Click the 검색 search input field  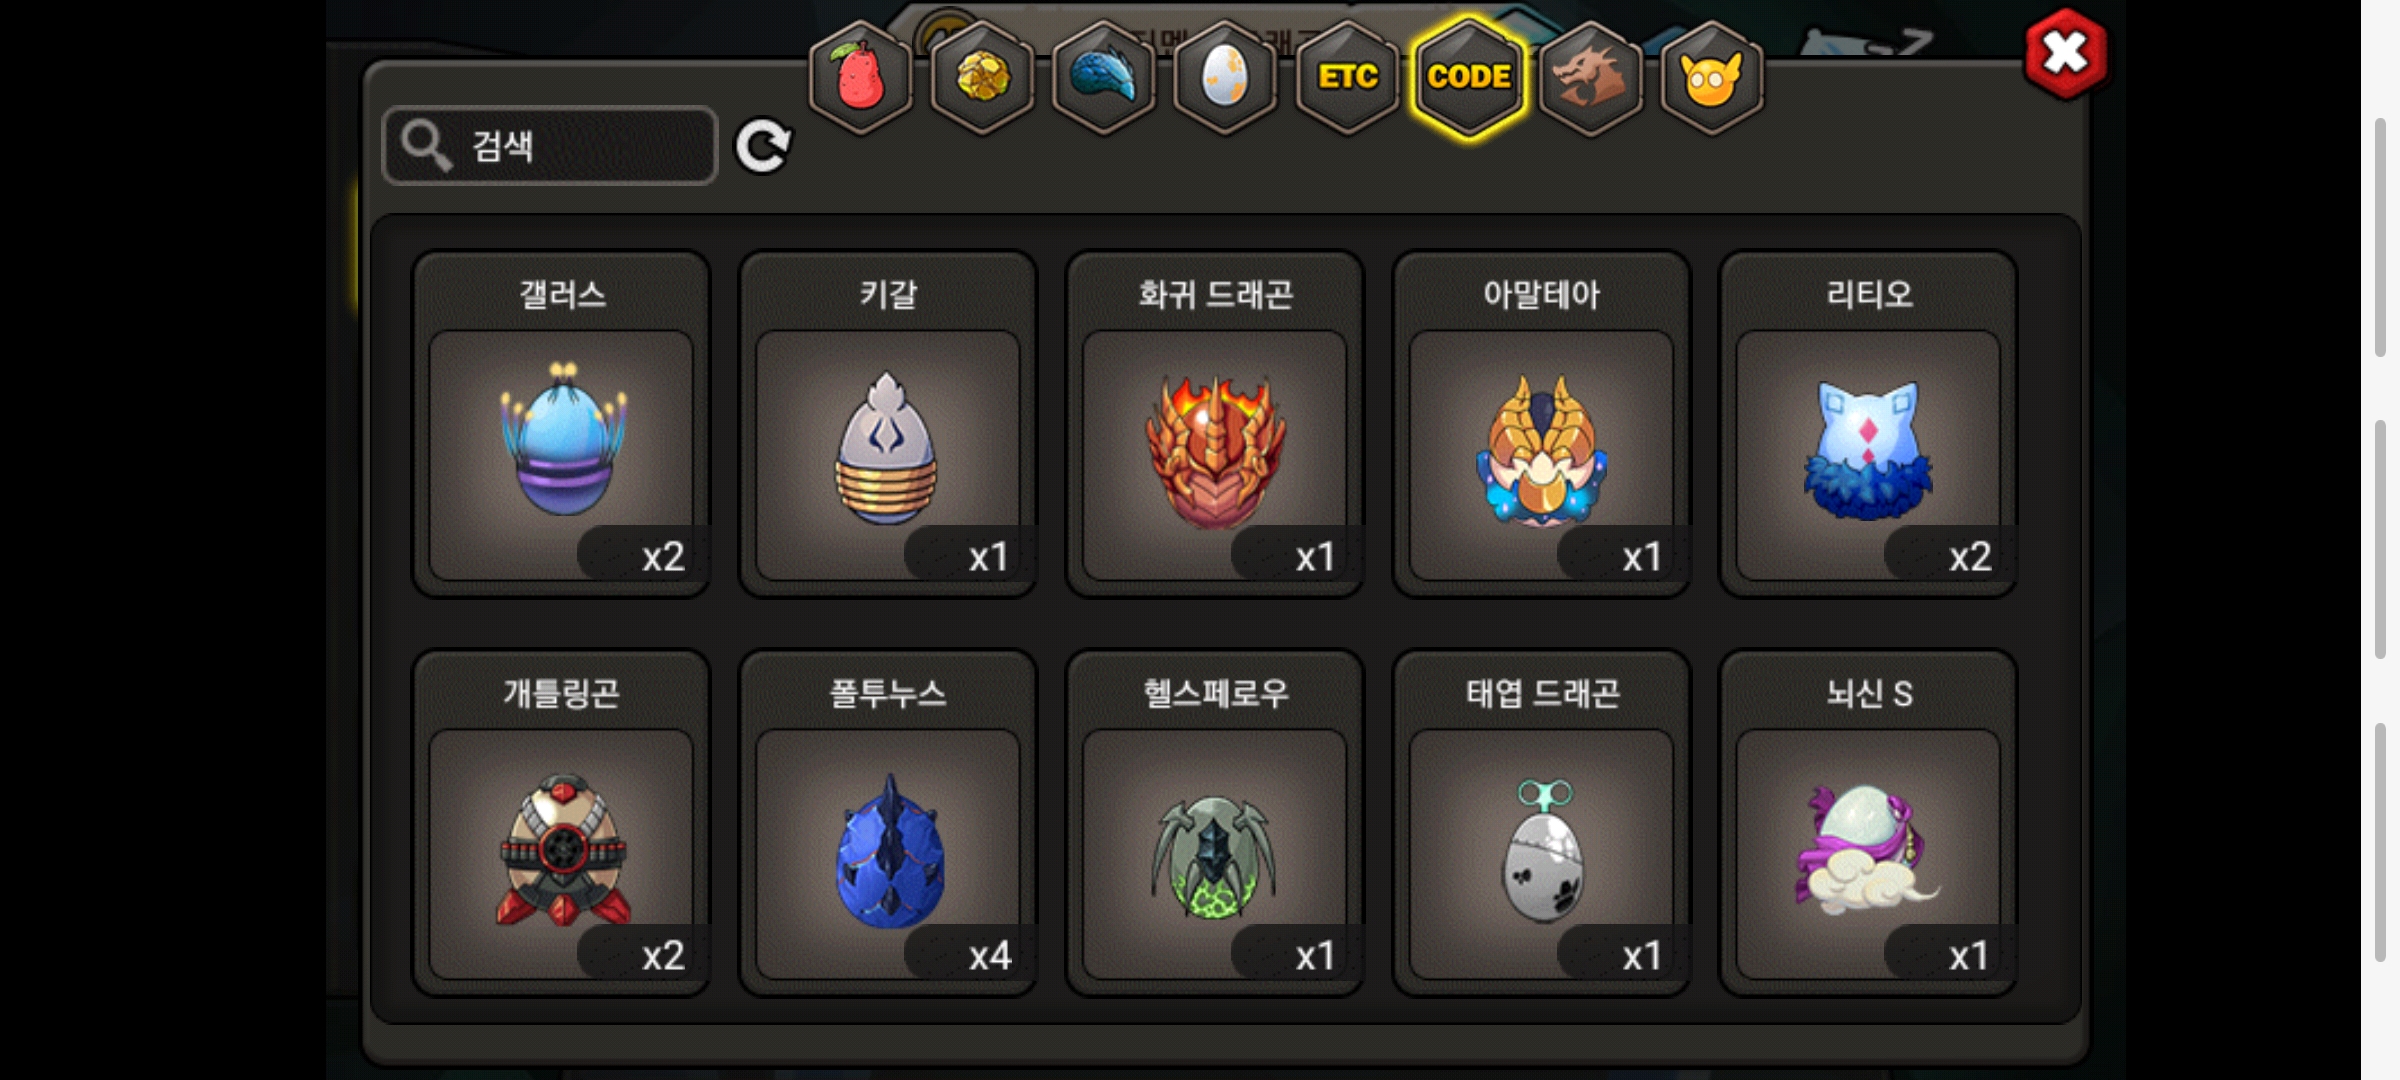[x=550, y=146]
